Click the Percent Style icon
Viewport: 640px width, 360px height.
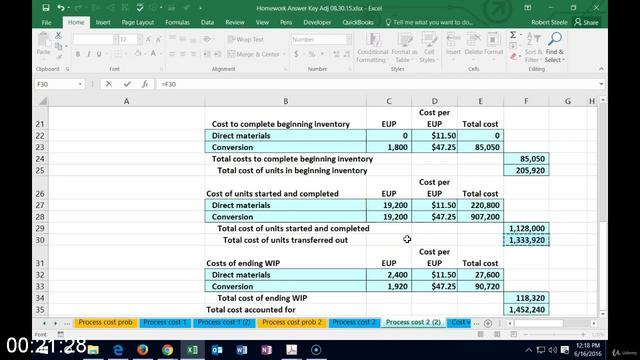[312, 54]
